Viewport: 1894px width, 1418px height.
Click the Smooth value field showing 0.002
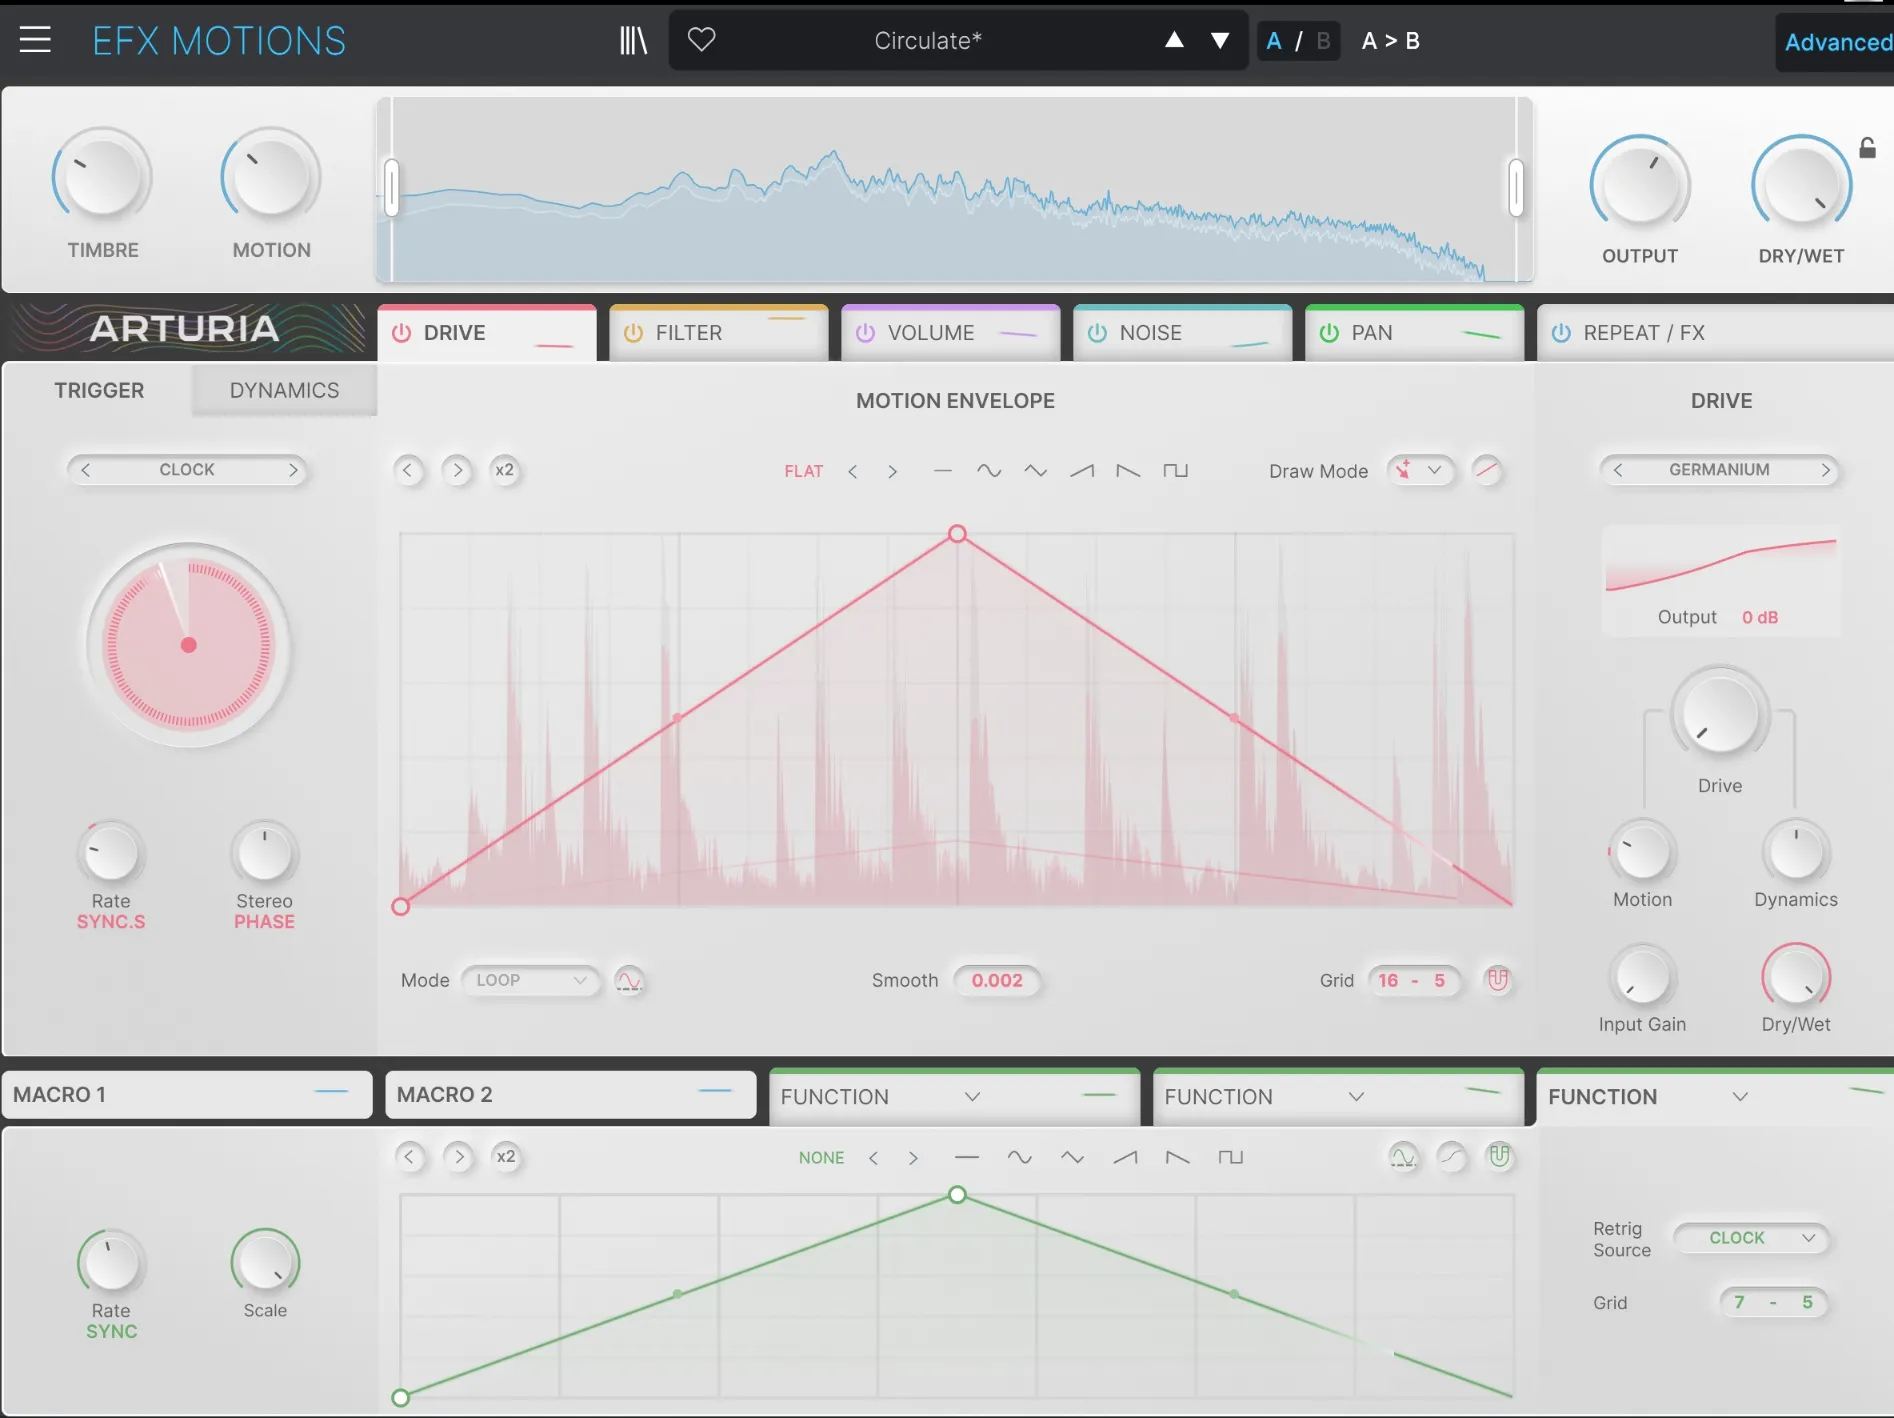pyautogui.click(x=997, y=981)
